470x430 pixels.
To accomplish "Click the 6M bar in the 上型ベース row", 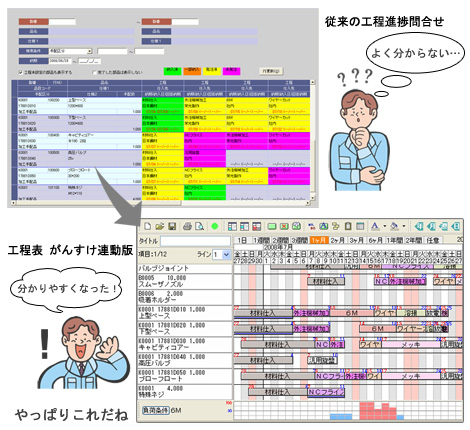I will pos(352,313).
